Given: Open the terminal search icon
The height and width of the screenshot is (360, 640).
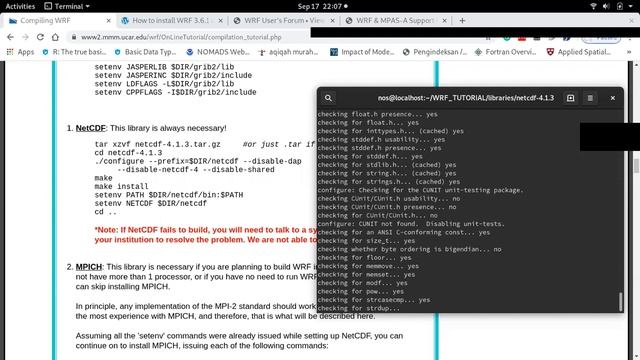Looking at the screenshot, I should [x=328, y=98].
